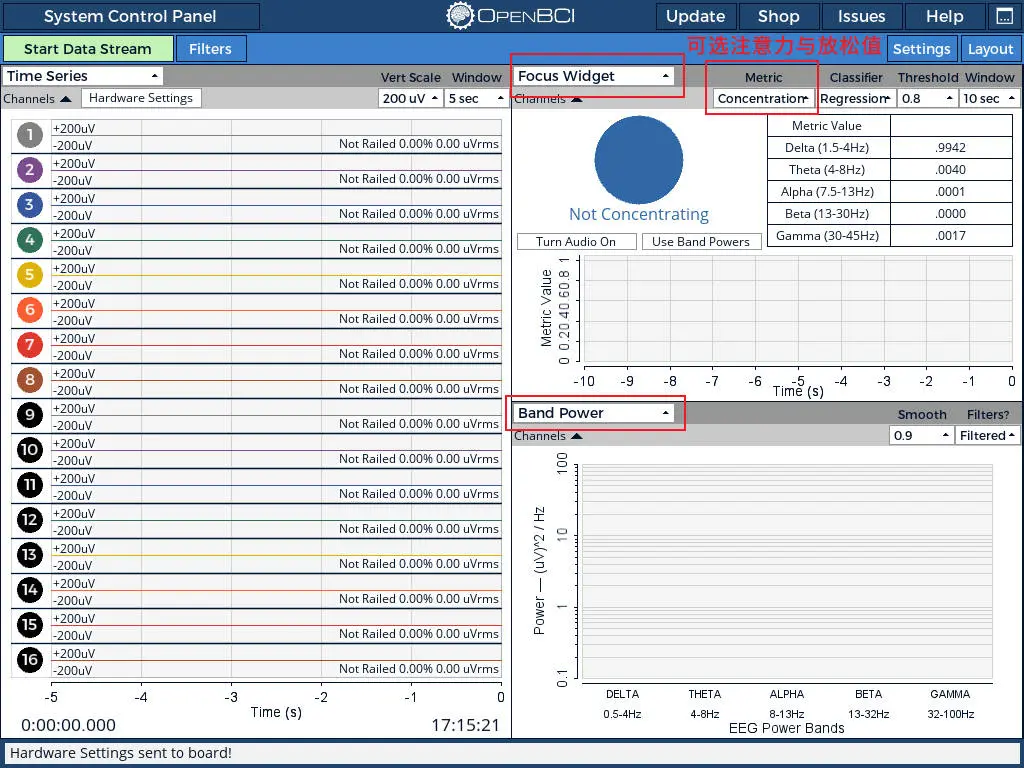Image resolution: width=1024 pixels, height=768 pixels.
Task: Open Smooth 0.9 dropdown
Action: (x=921, y=436)
